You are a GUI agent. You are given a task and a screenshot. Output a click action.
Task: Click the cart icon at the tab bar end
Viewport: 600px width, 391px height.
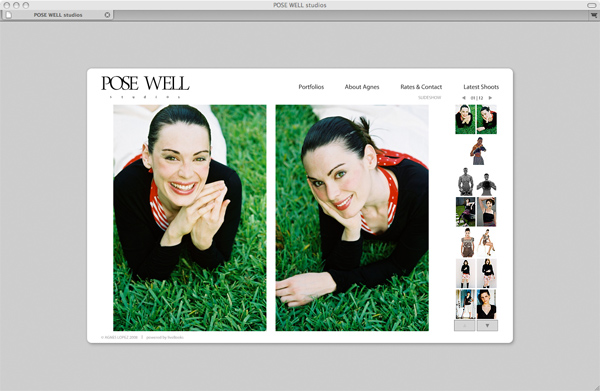593,15
